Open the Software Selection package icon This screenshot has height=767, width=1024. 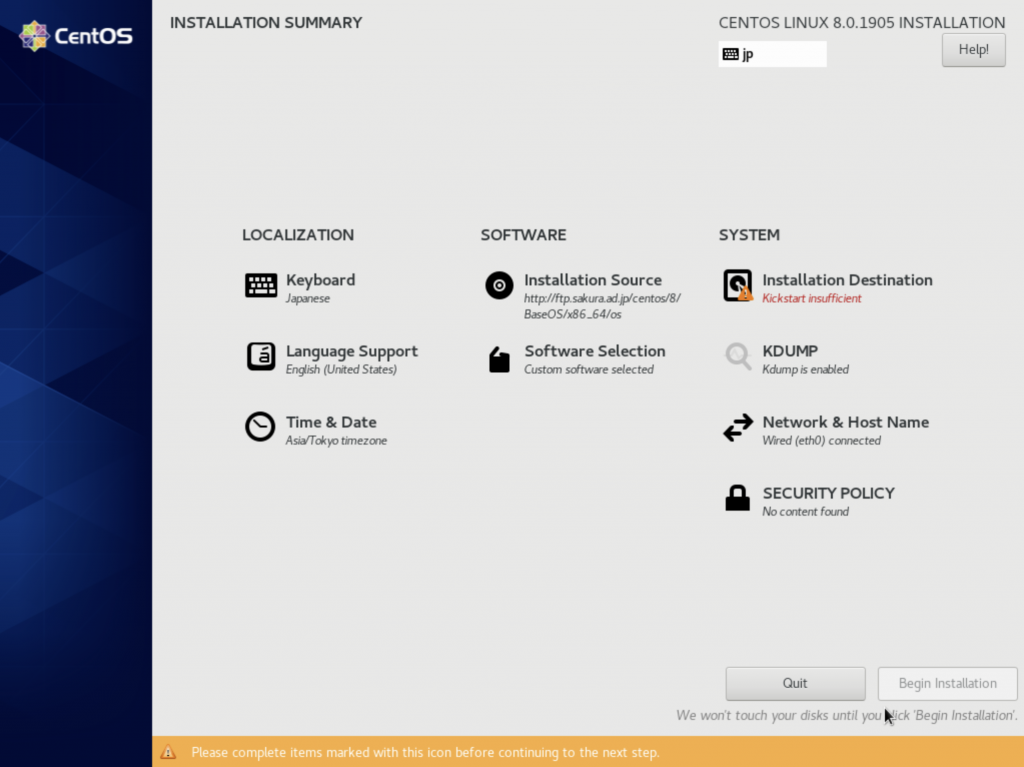pos(499,359)
